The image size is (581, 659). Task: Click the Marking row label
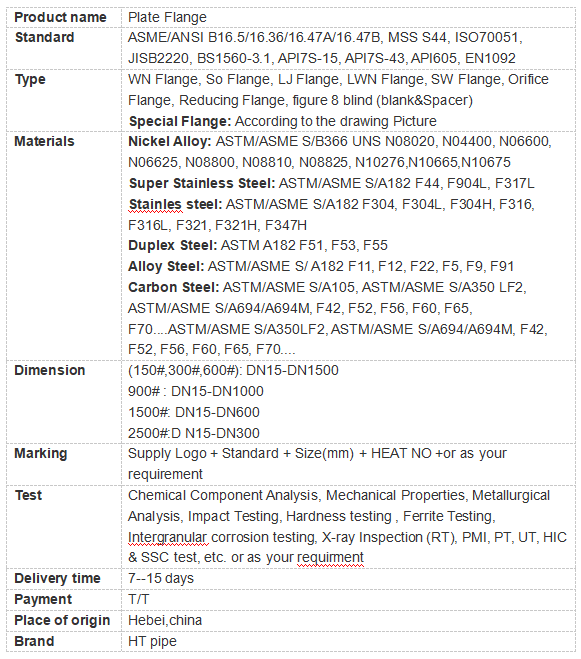click(41, 454)
